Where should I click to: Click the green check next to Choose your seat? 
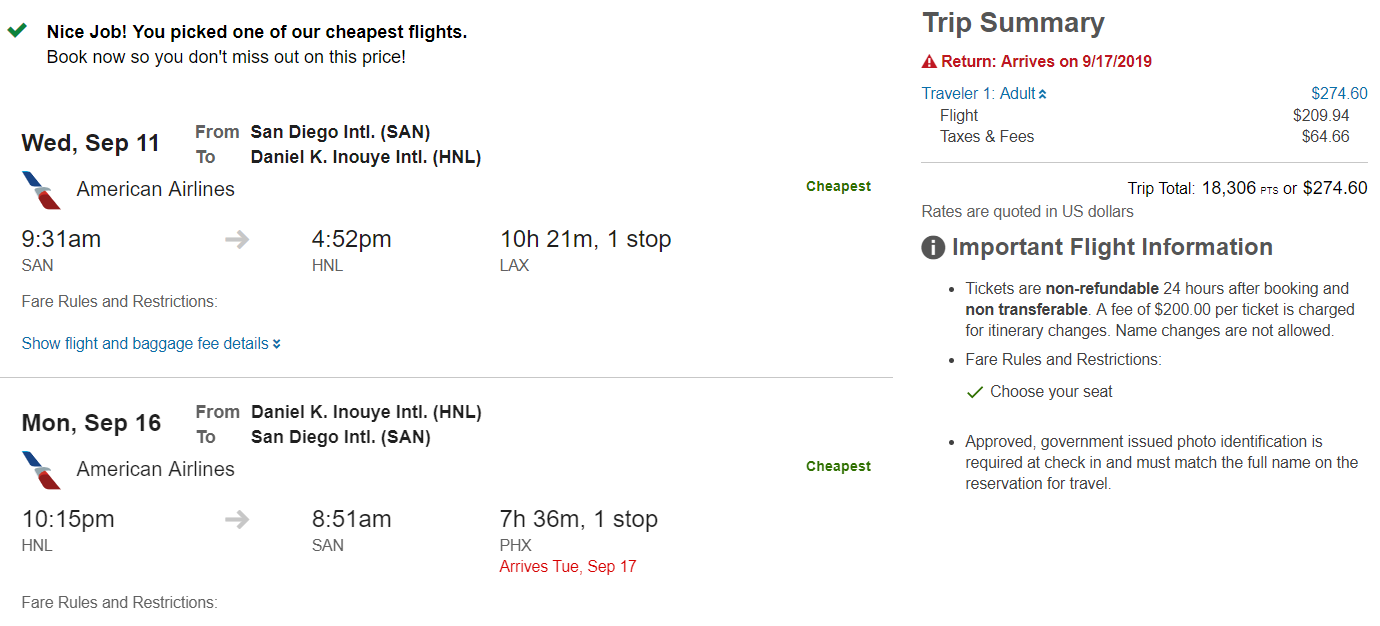click(975, 393)
